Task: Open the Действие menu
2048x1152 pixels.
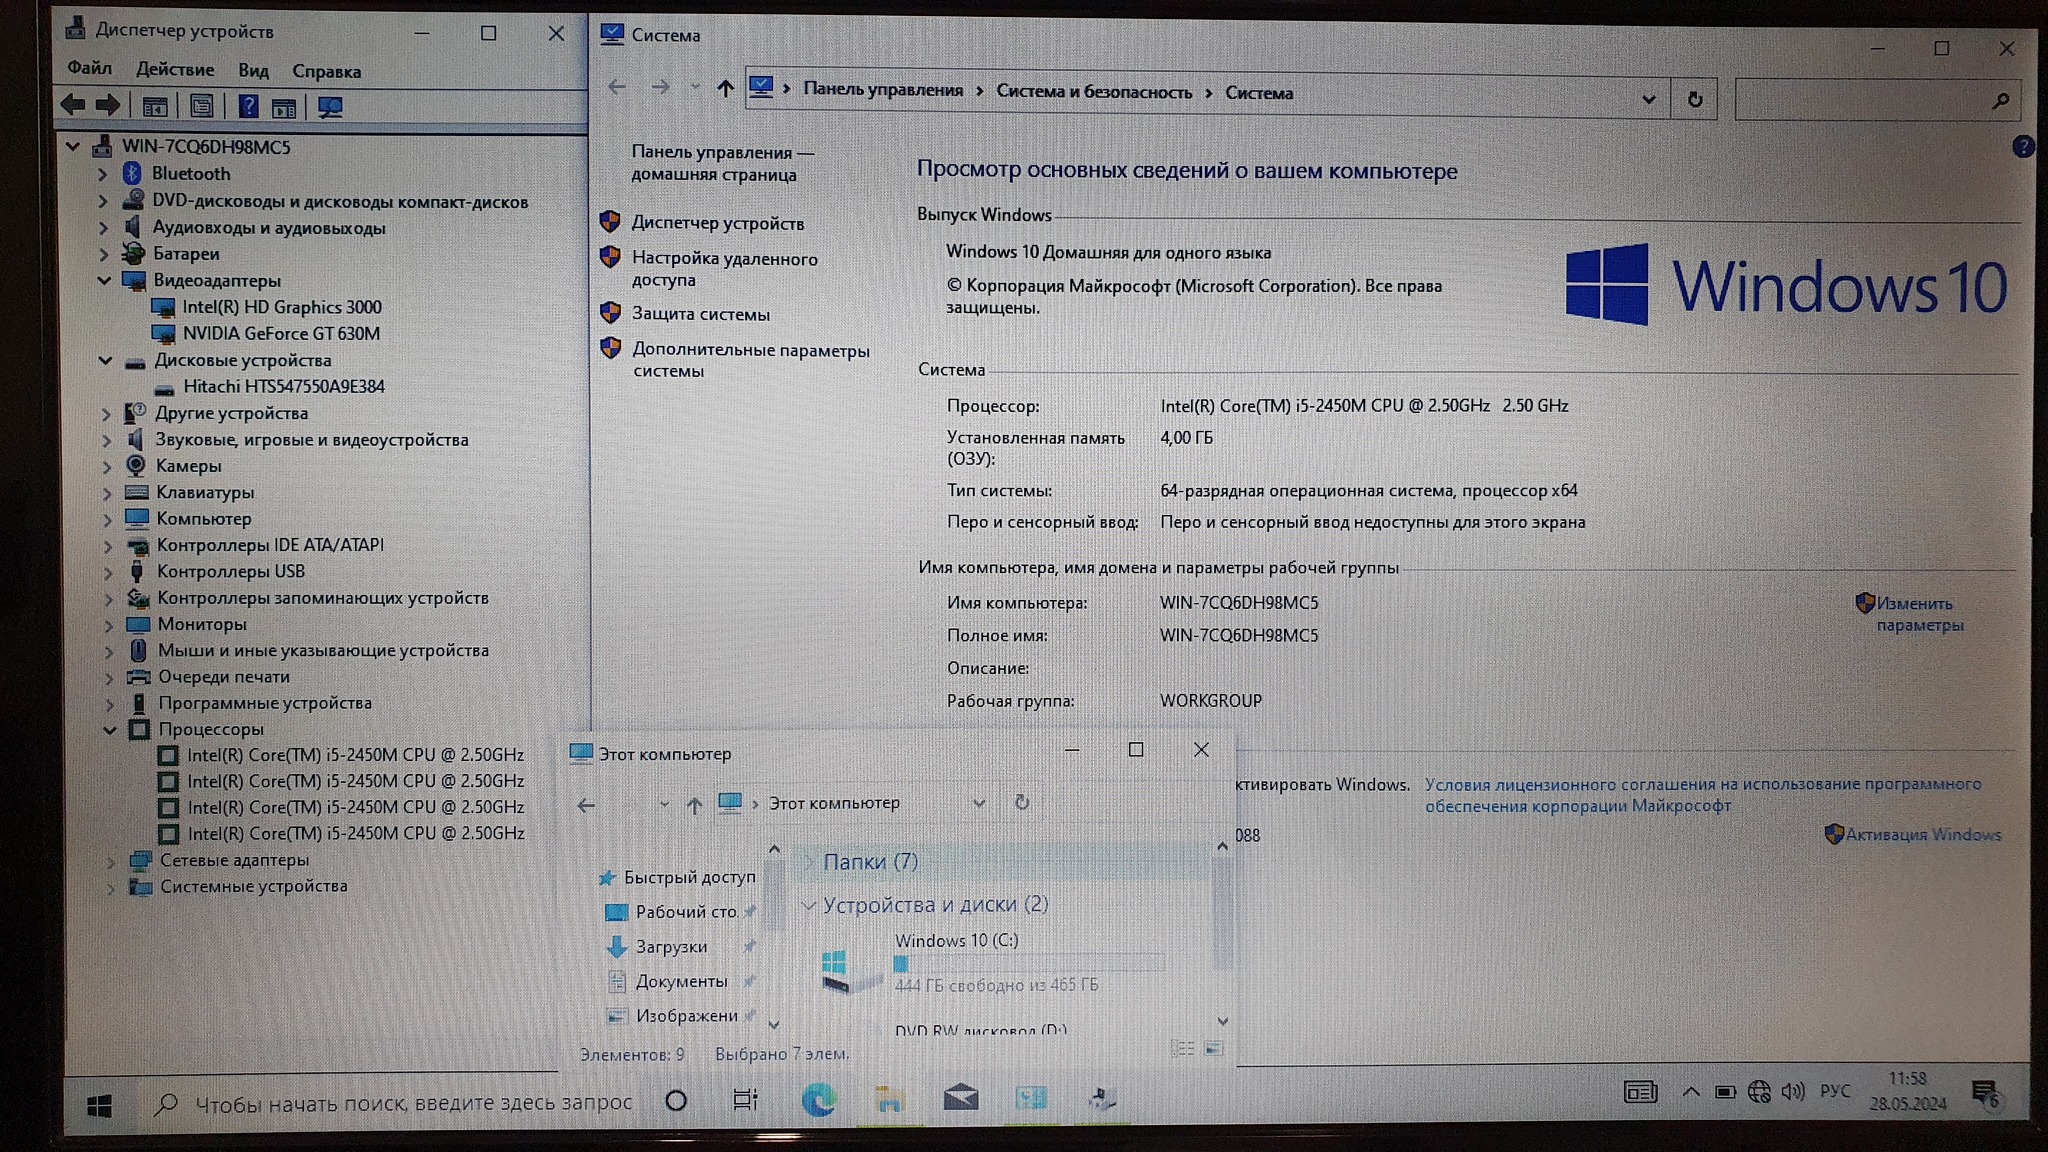Action: click(175, 69)
